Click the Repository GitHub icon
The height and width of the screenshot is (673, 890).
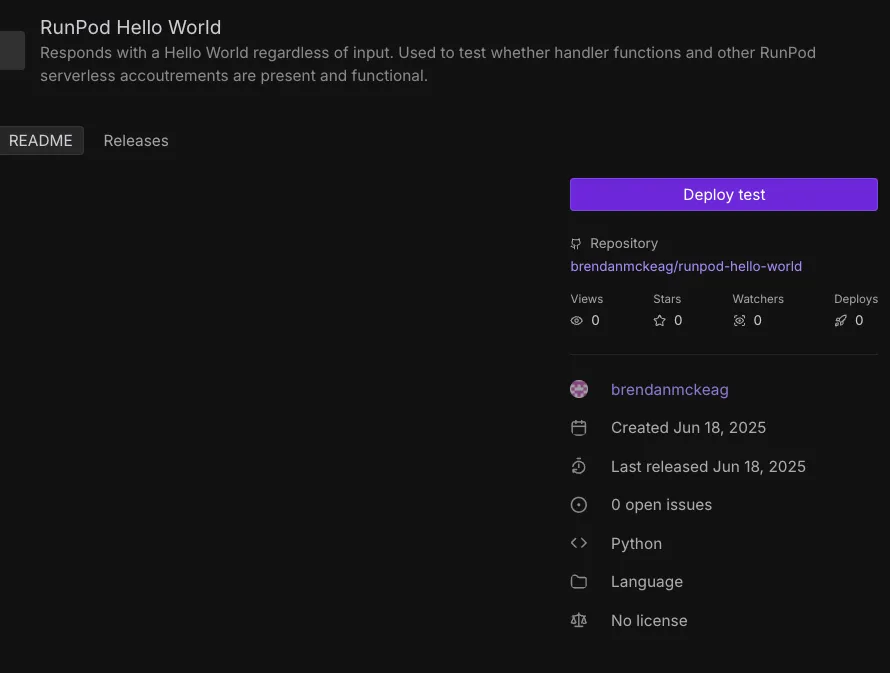coord(576,244)
